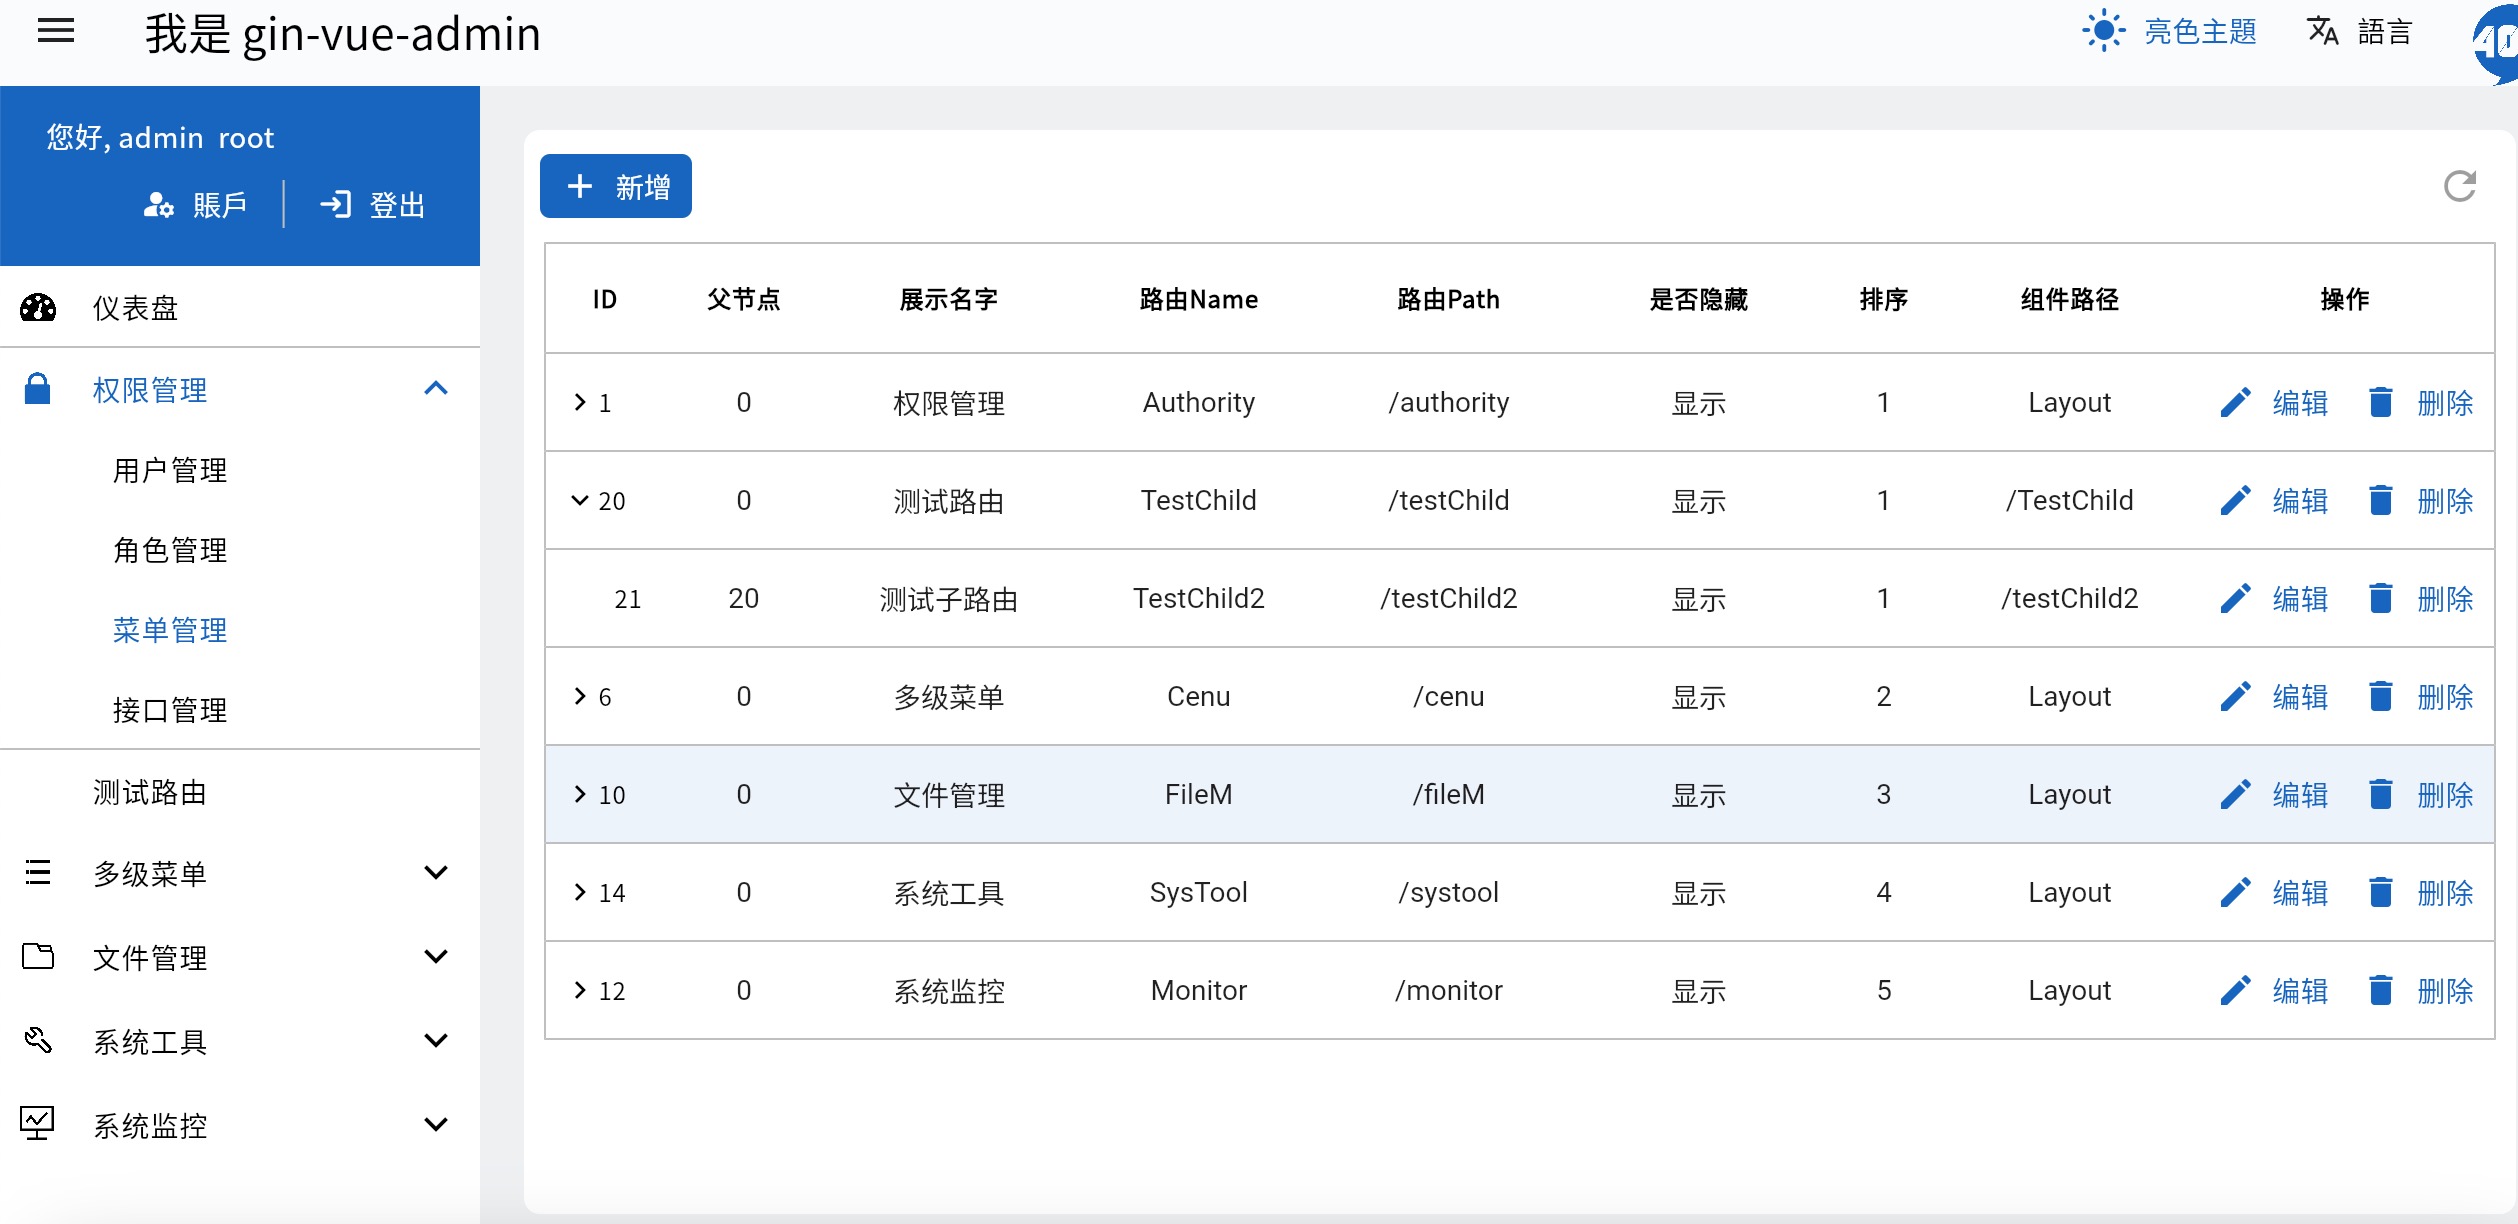Open the hamburger menu icon
Image resolution: width=2518 pixels, height=1224 pixels.
[x=56, y=32]
